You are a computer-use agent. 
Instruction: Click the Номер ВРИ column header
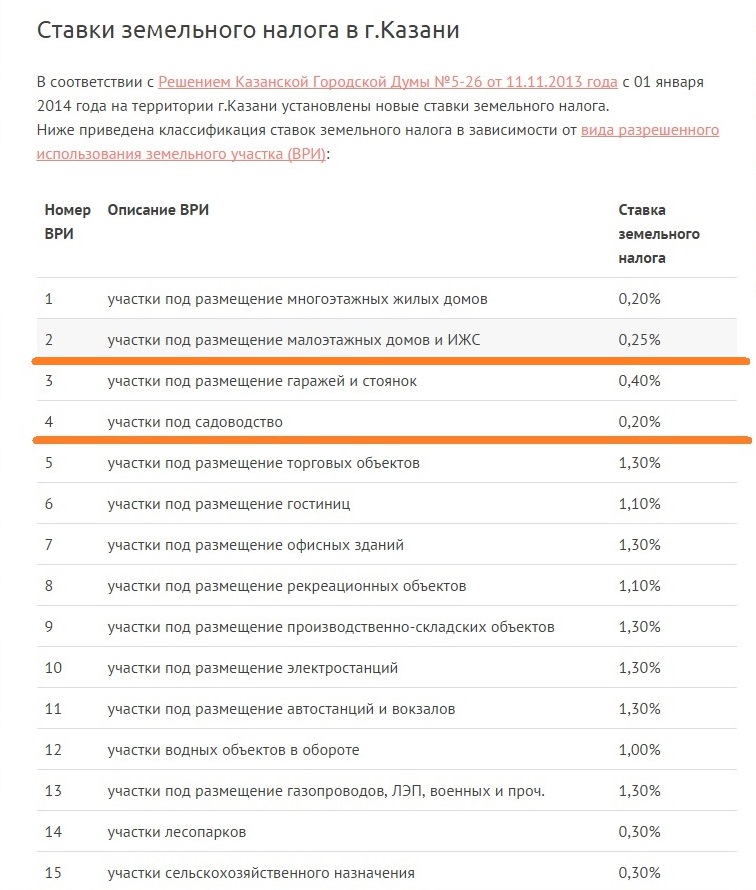pos(68,222)
